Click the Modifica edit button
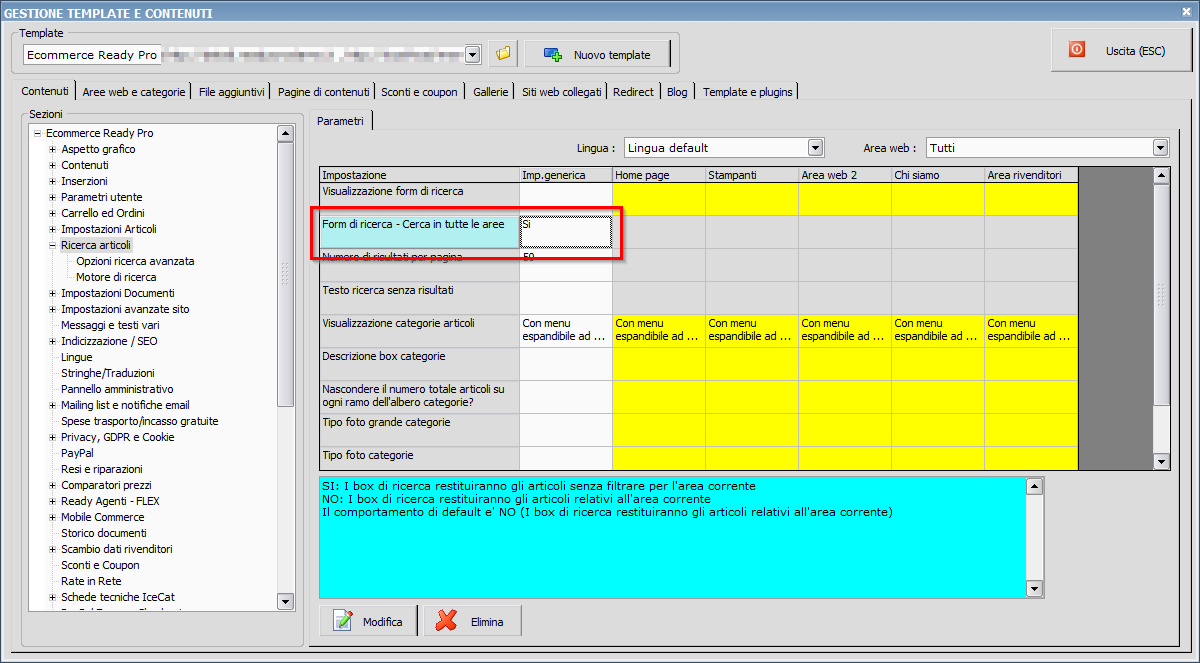The image size is (1200, 663). pos(369,621)
